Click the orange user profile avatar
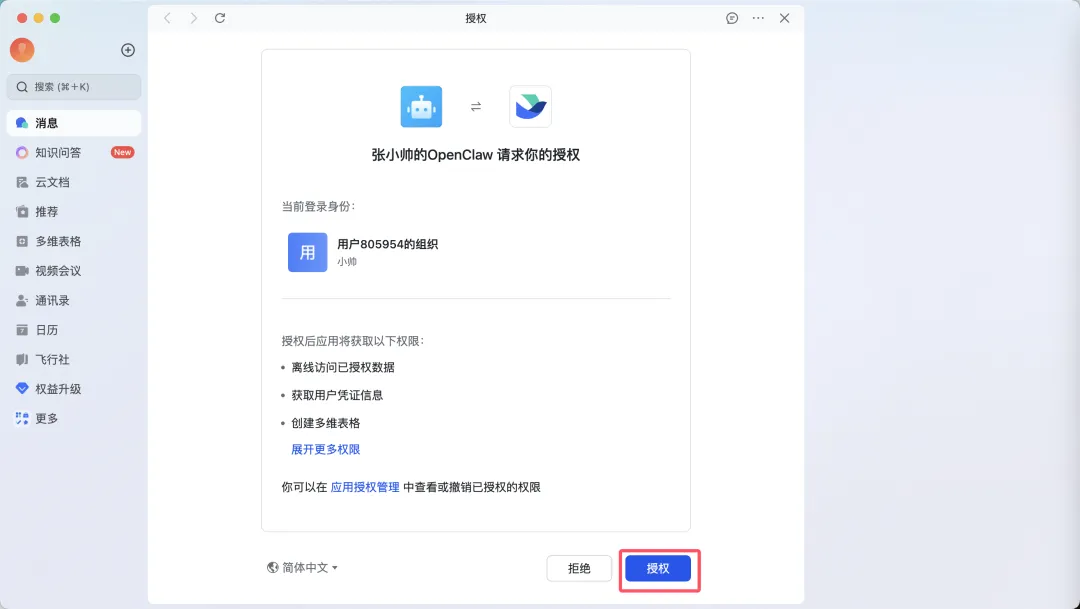 tap(22, 50)
